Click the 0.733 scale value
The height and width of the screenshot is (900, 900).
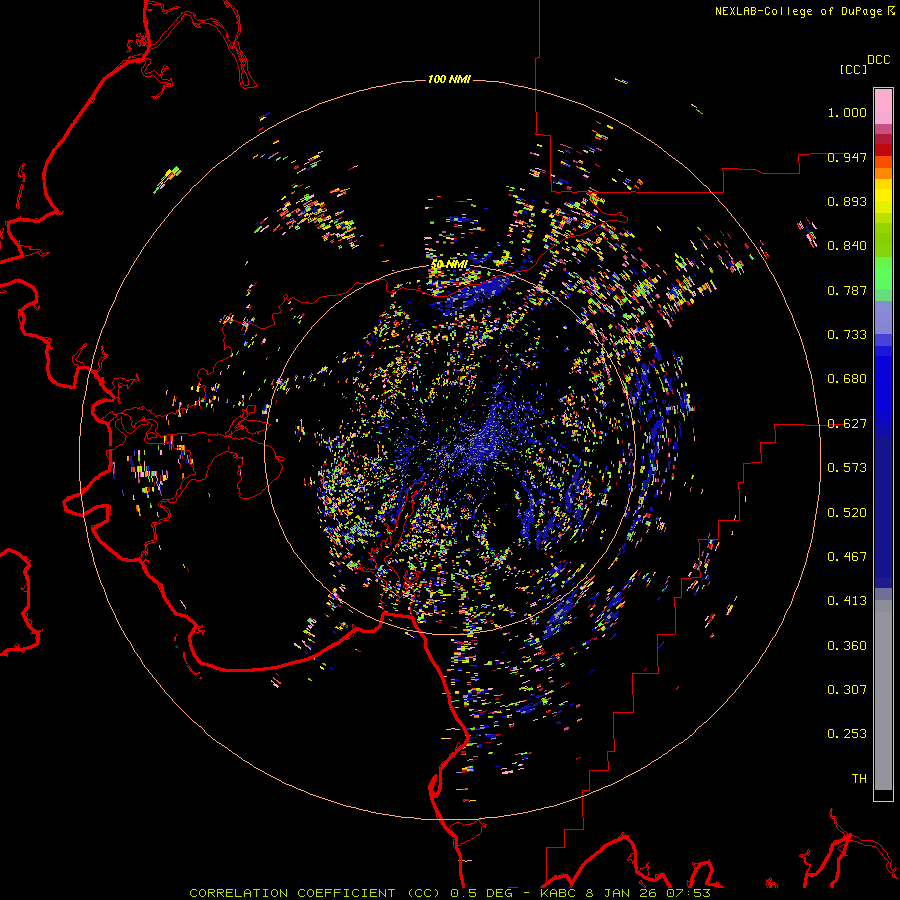point(847,335)
